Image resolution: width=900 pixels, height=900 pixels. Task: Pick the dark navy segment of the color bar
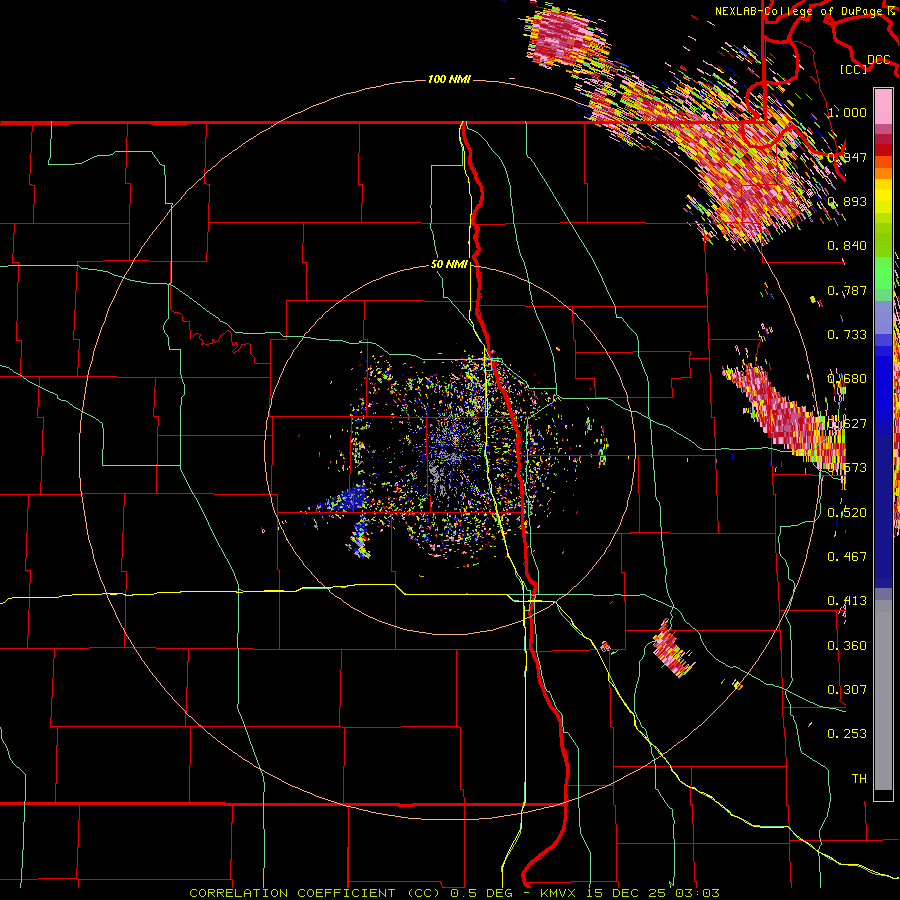(883, 511)
